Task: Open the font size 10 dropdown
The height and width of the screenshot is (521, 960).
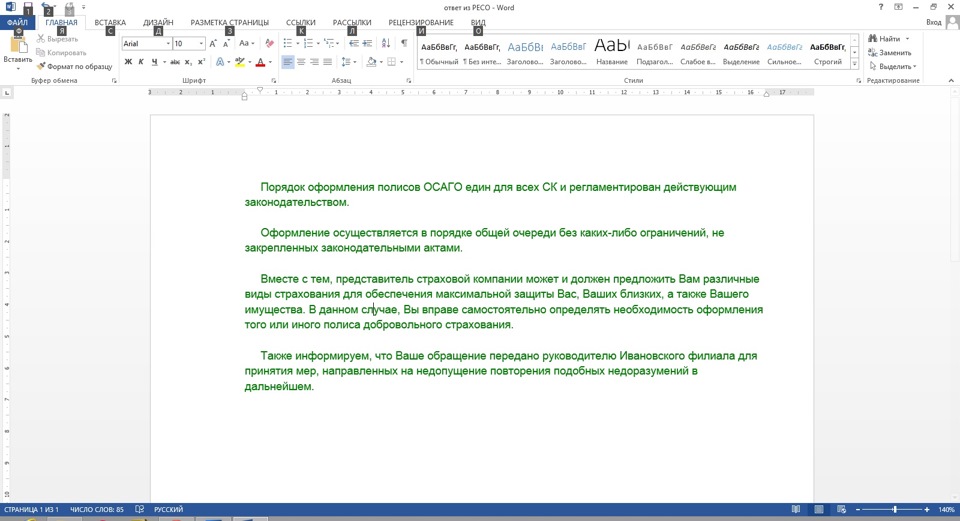Action: pyautogui.click(x=201, y=43)
